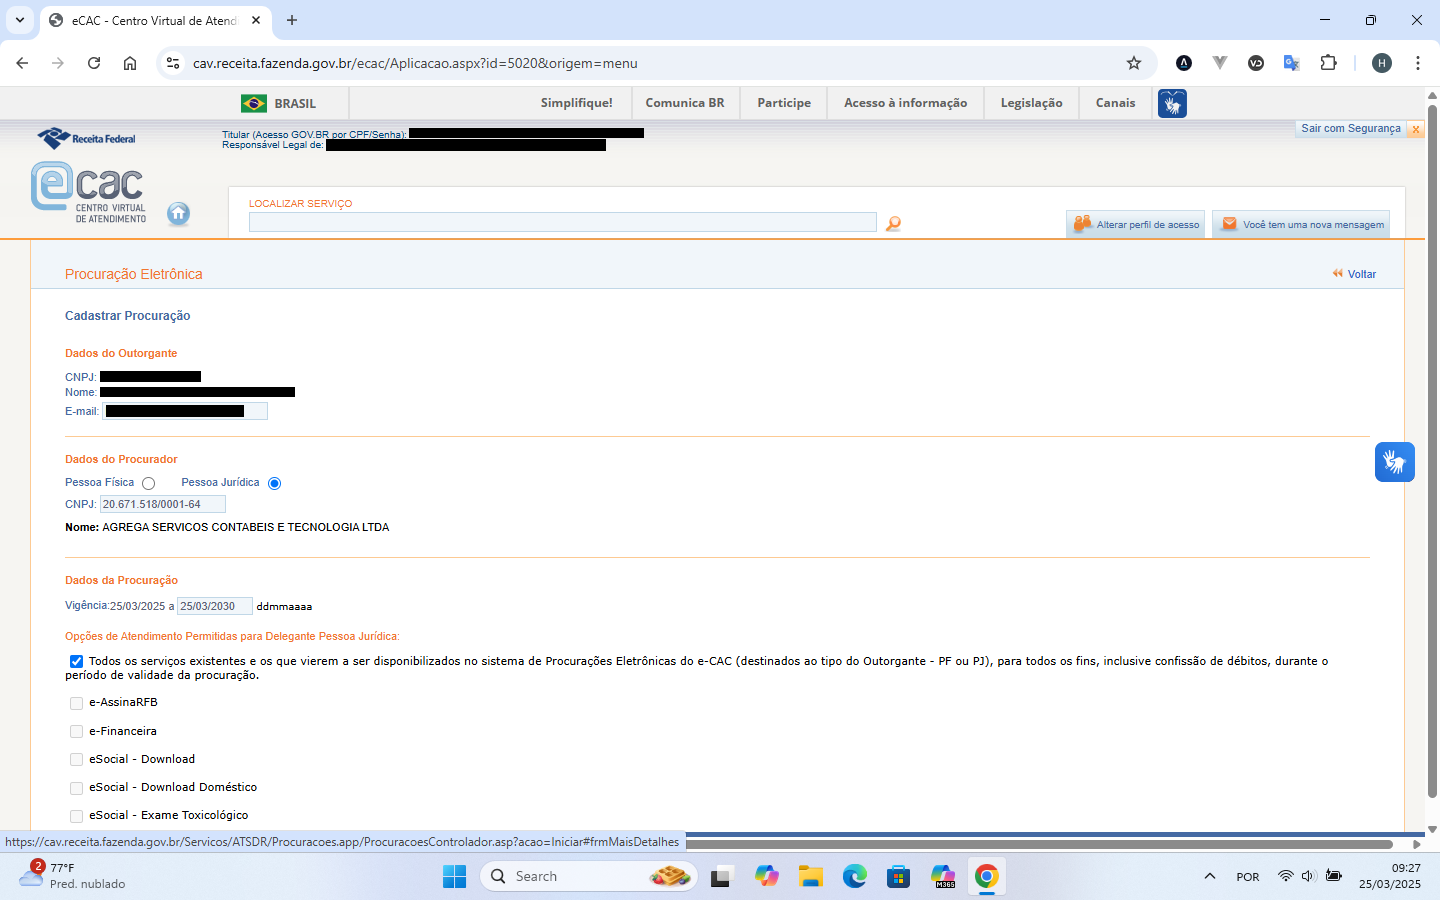Open the browser Extensions puzzle icon
The width and height of the screenshot is (1440, 900).
tap(1328, 63)
